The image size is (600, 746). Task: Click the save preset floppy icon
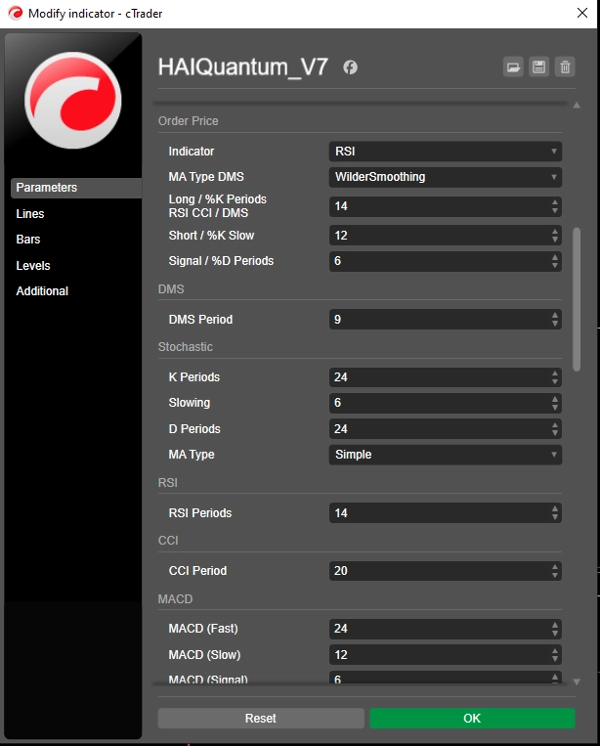coord(539,67)
